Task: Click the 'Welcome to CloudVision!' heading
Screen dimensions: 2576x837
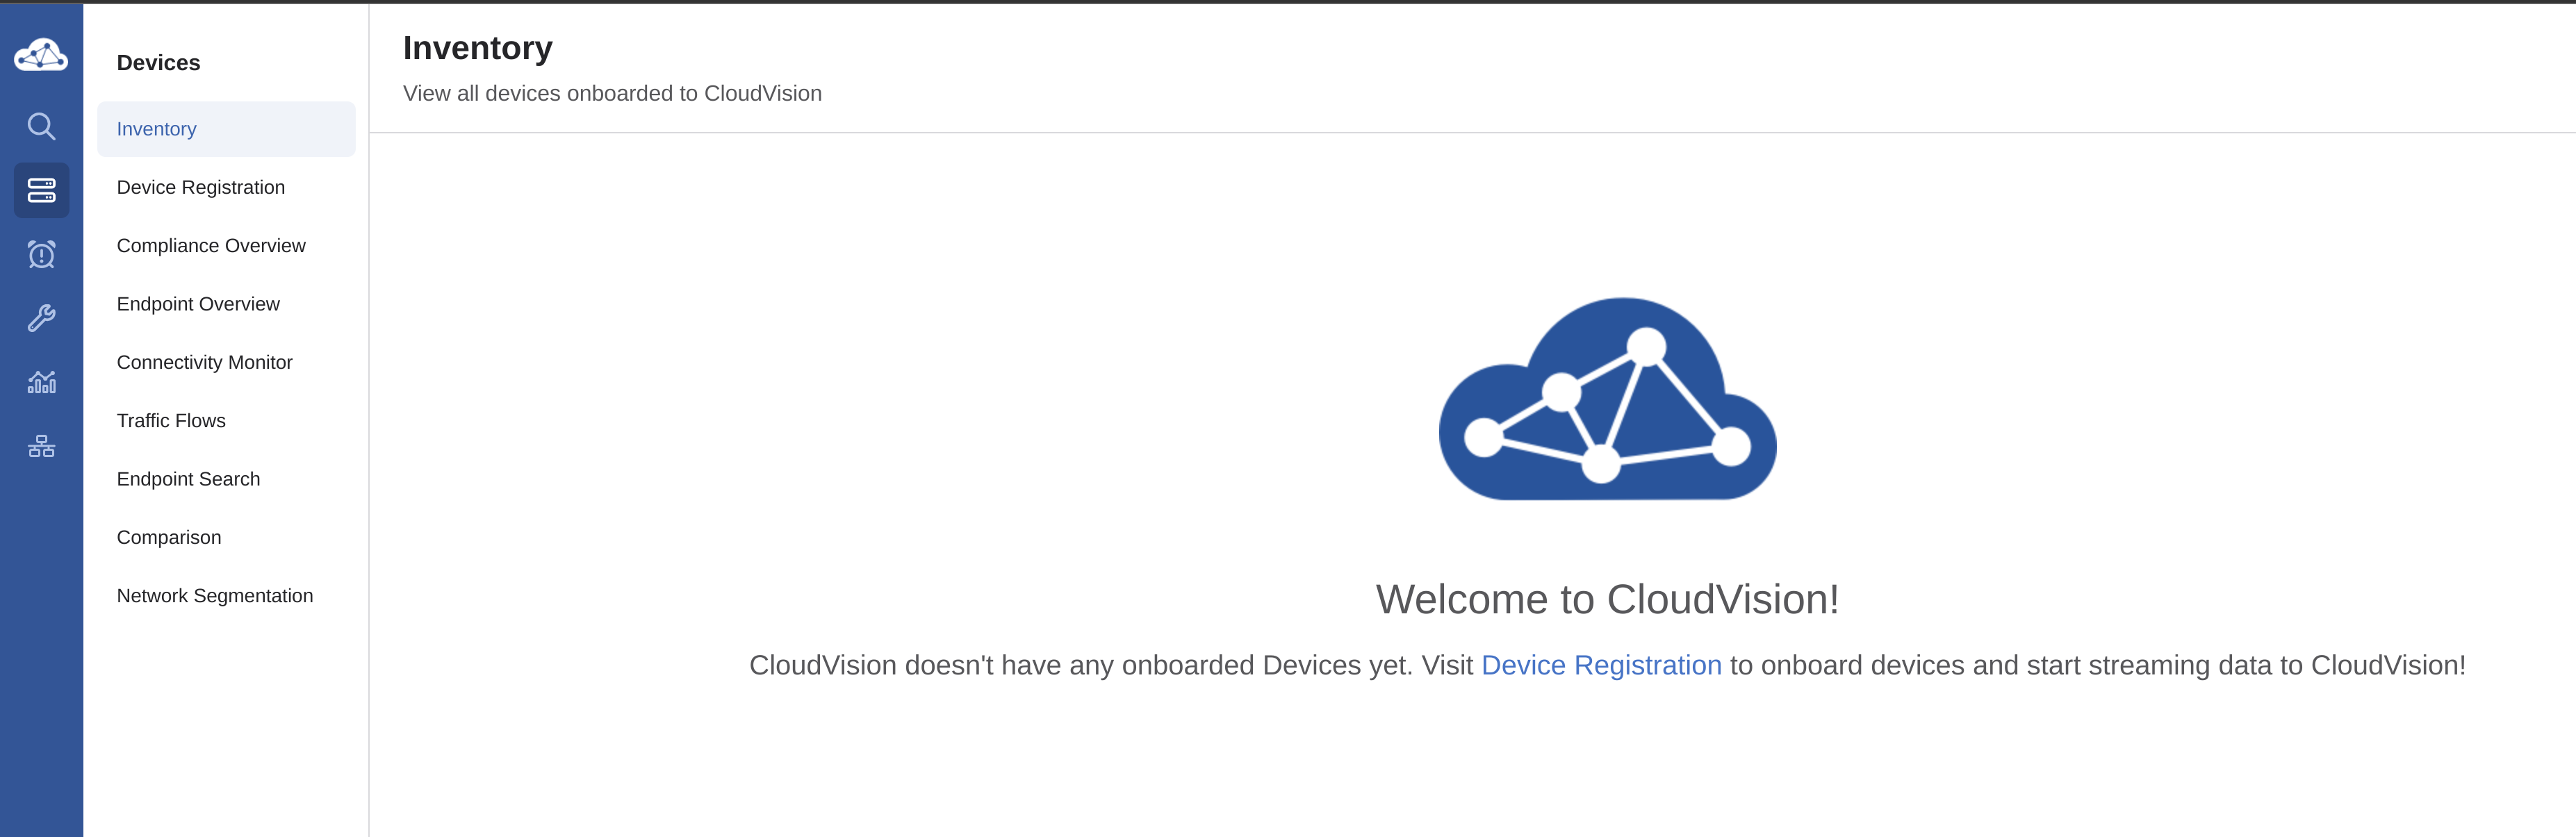Action: (x=1607, y=600)
